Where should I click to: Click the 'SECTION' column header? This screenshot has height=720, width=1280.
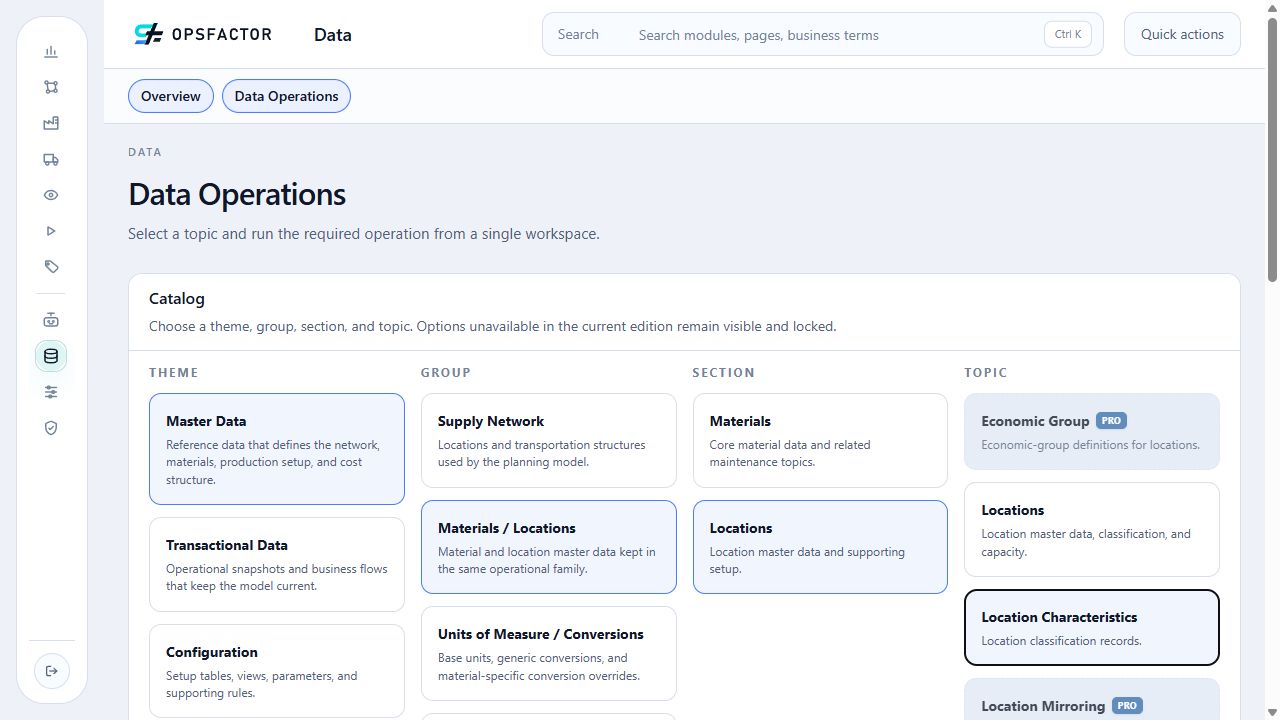pos(724,373)
